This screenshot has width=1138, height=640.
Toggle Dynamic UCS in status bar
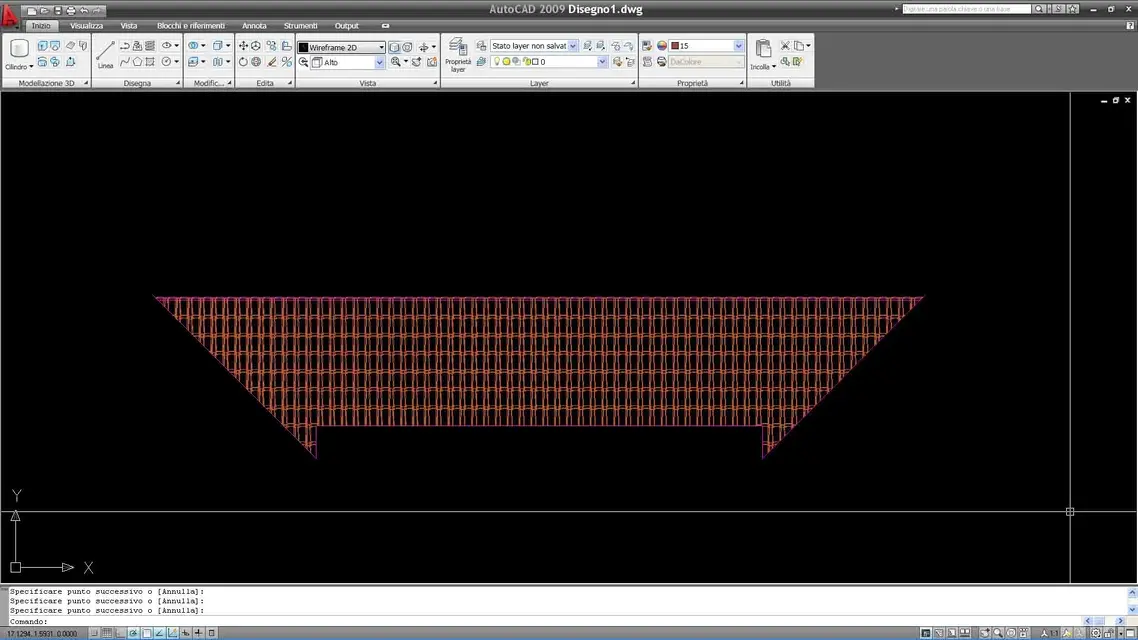(173, 633)
